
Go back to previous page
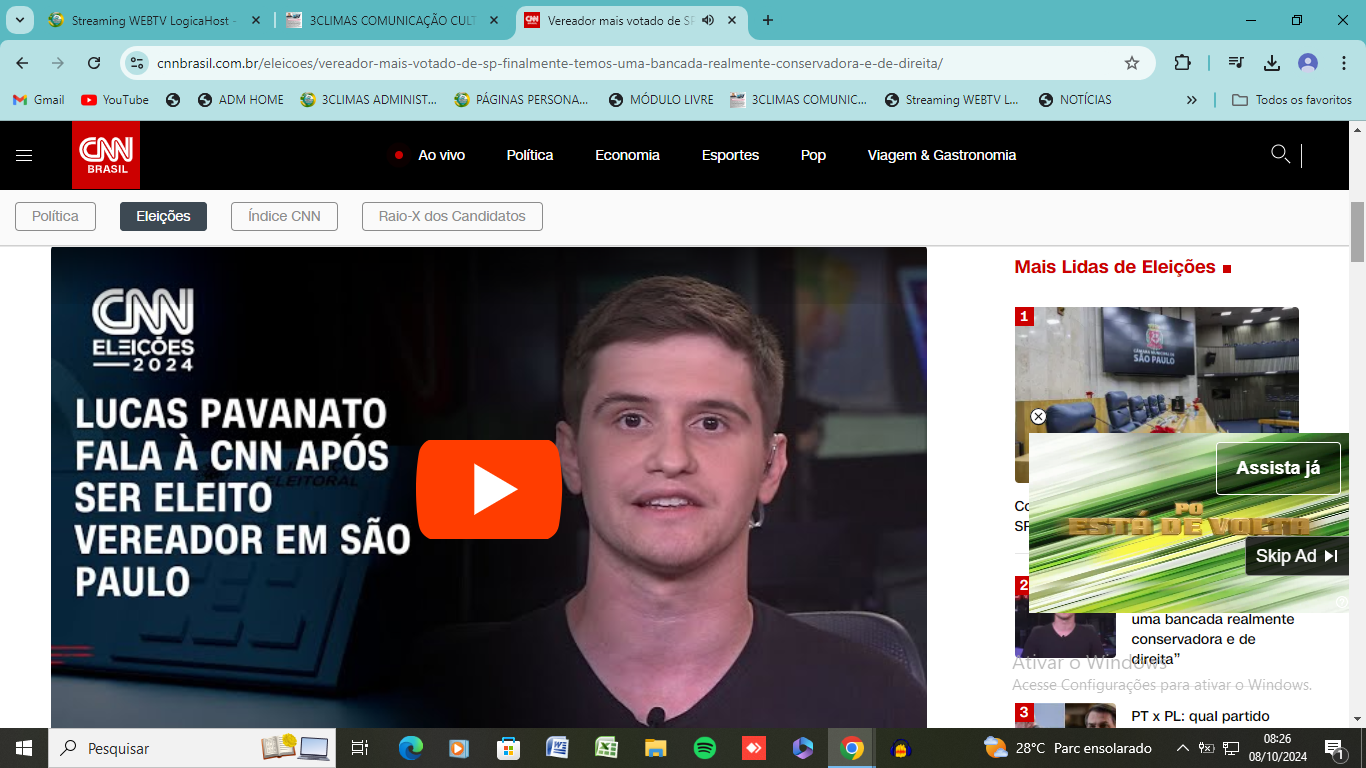point(22,63)
